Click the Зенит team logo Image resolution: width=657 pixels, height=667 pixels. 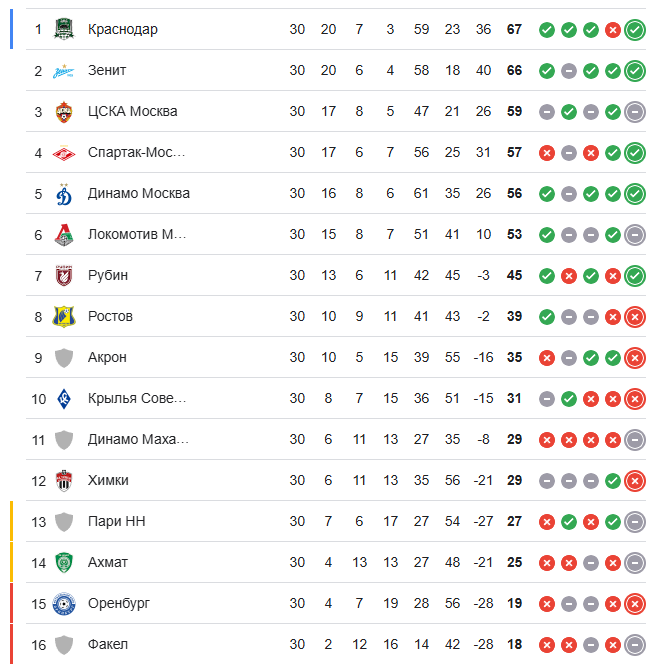tap(64, 71)
